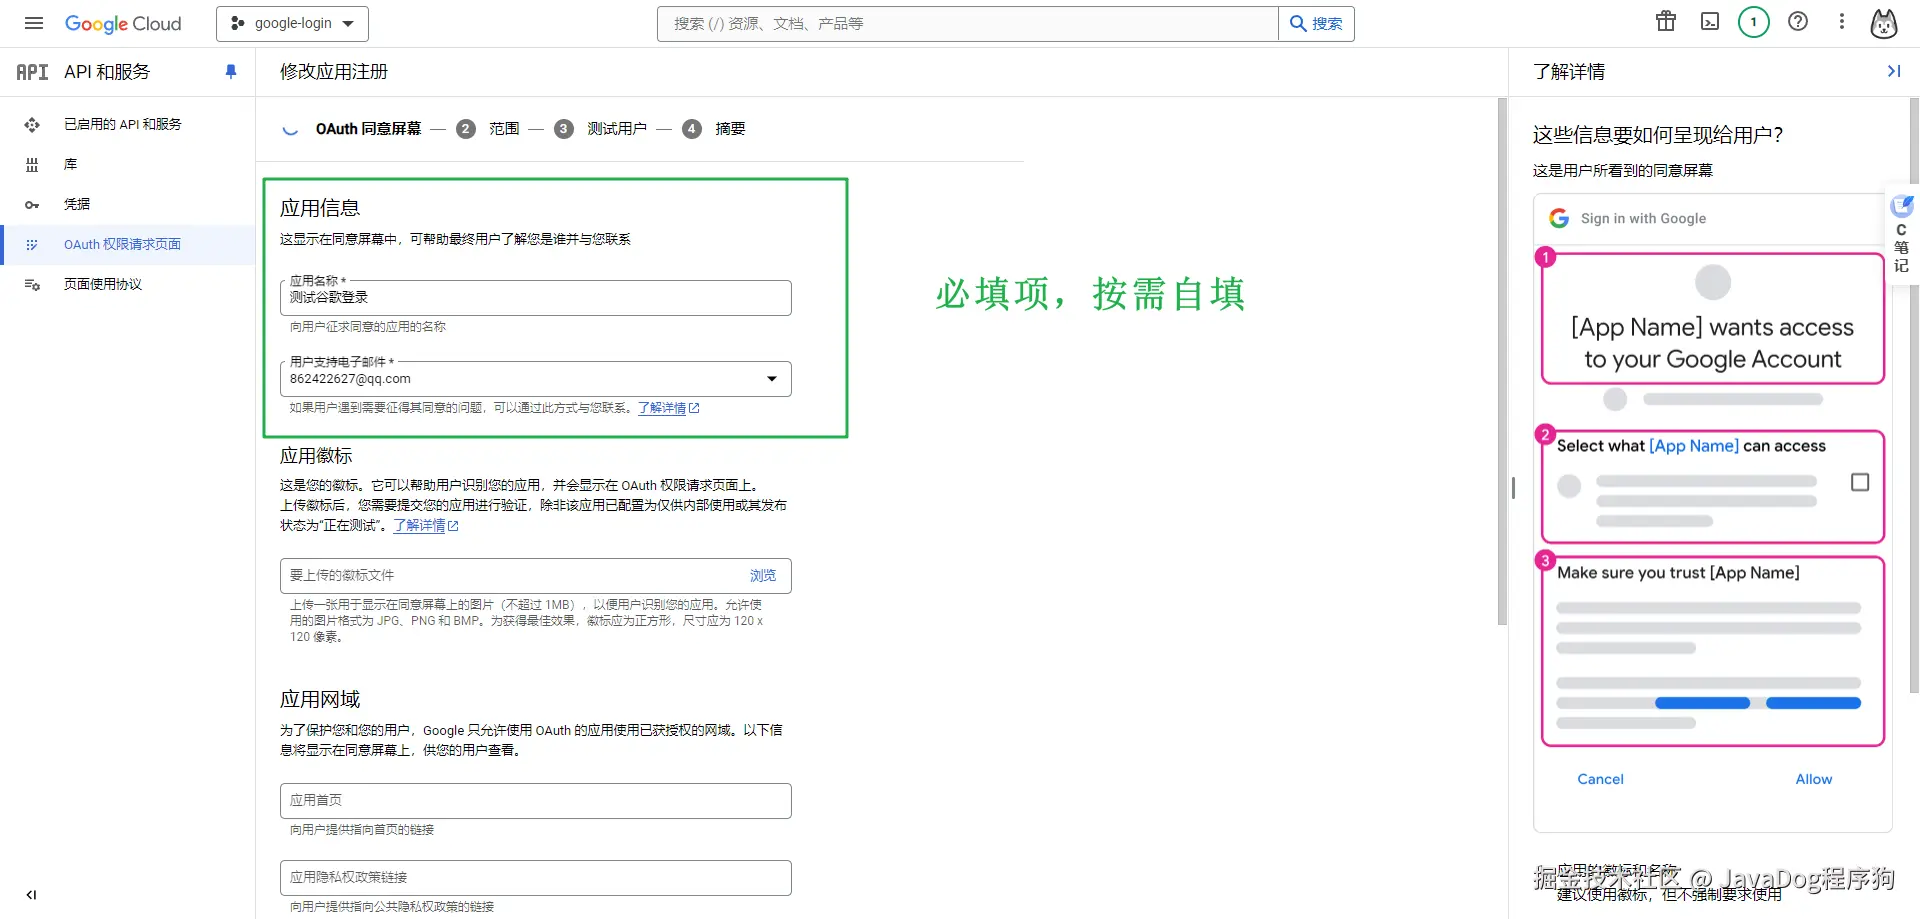Click the OAuth consent dots icon
1920x919 pixels.
click(32, 244)
